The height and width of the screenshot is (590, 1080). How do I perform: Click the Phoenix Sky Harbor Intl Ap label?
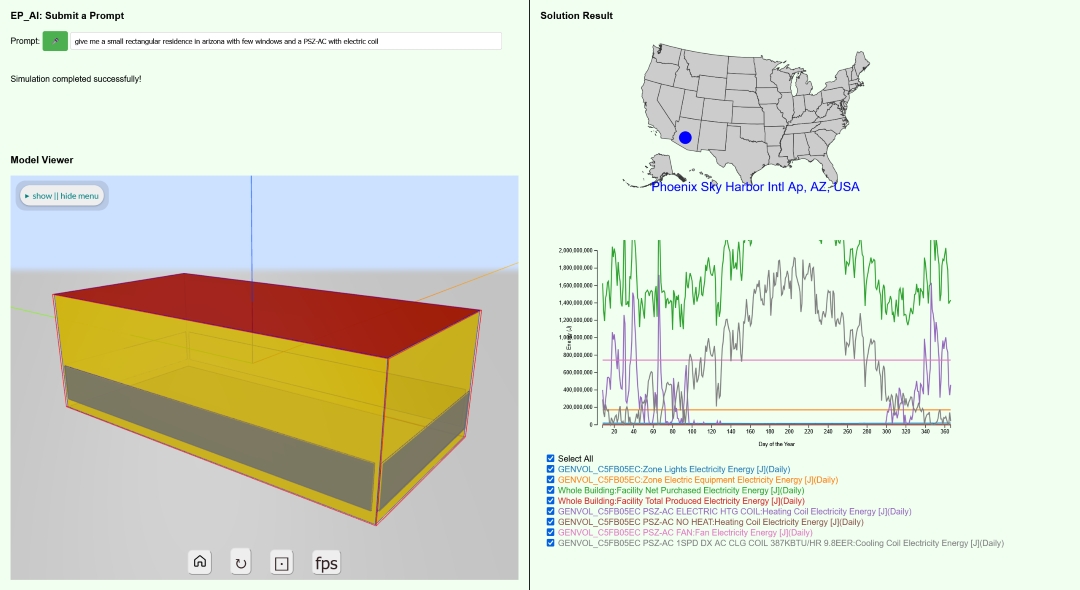click(755, 187)
